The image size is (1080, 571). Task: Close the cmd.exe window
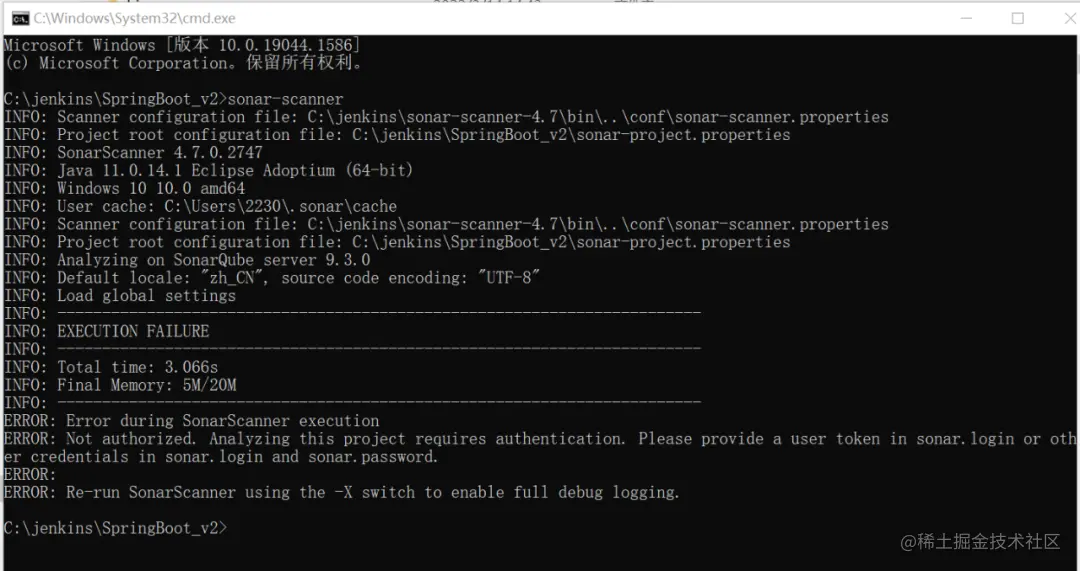pyautogui.click(x=1070, y=19)
